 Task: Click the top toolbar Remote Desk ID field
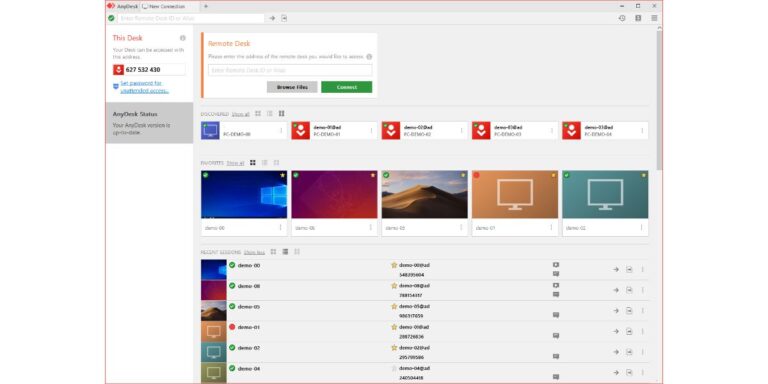pos(191,18)
